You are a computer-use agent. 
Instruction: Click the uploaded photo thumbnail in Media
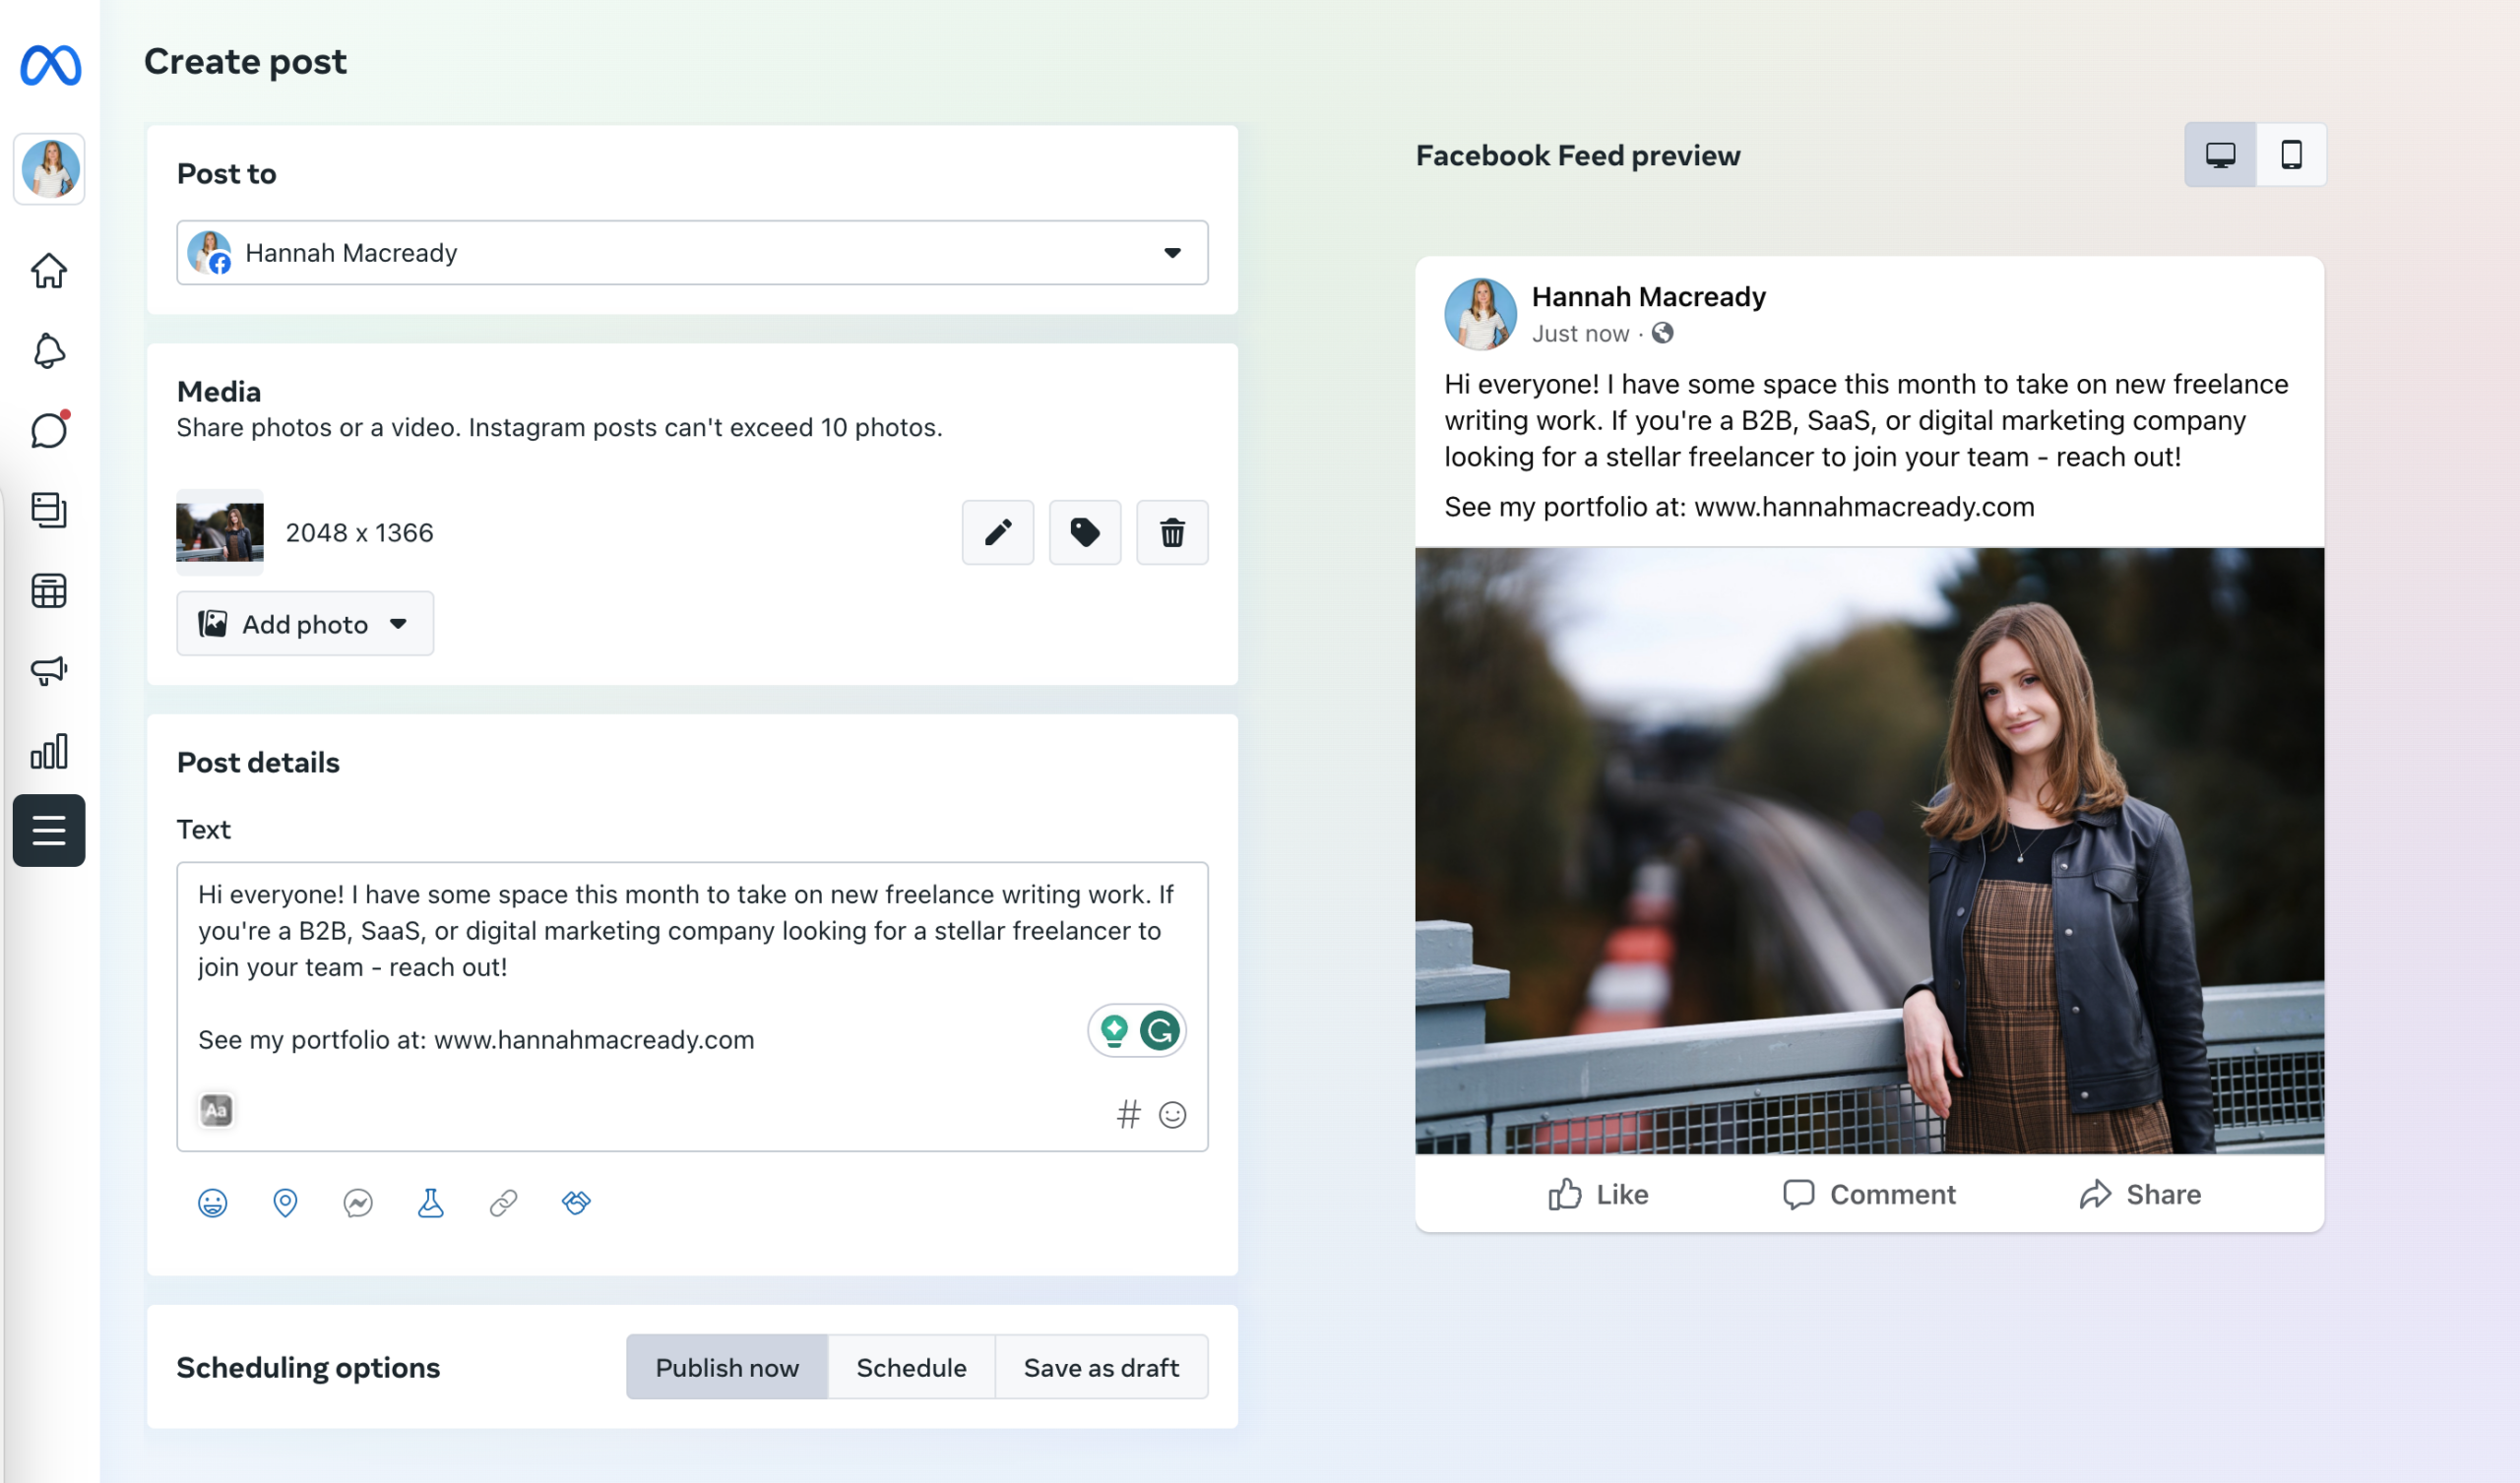click(x=220, y=532)
